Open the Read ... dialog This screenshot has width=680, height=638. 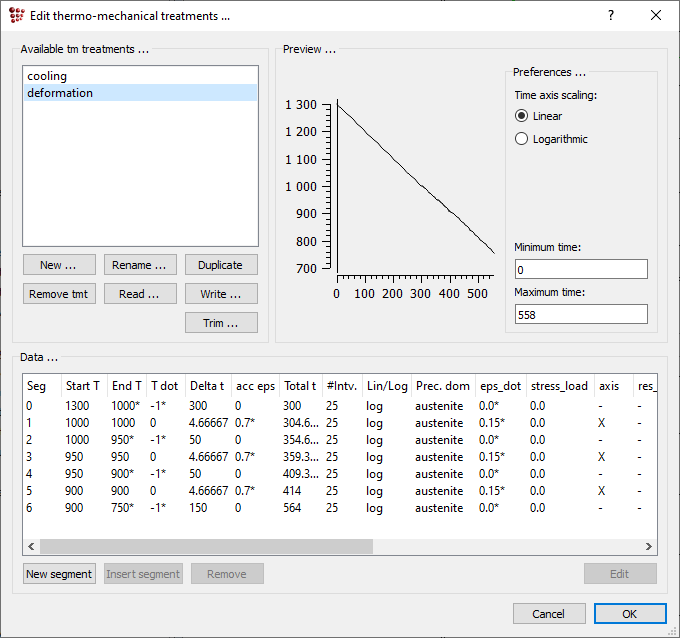click(140, 294)
